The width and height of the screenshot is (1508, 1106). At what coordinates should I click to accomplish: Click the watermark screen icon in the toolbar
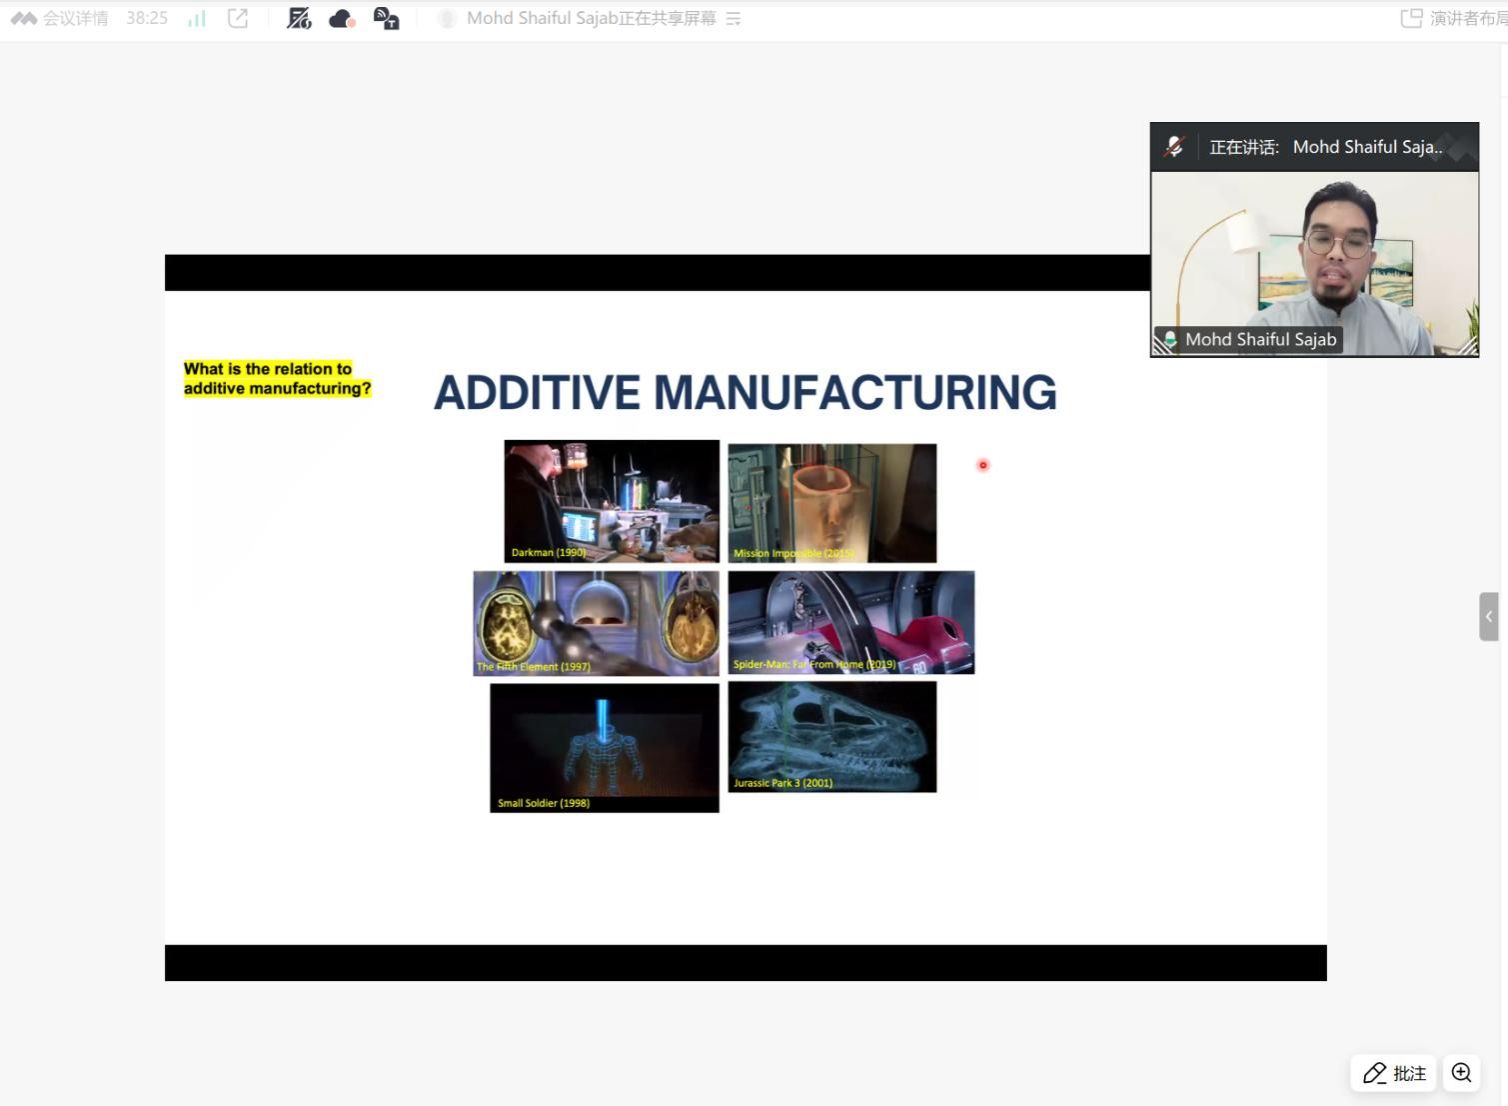[x=299, y=19]
